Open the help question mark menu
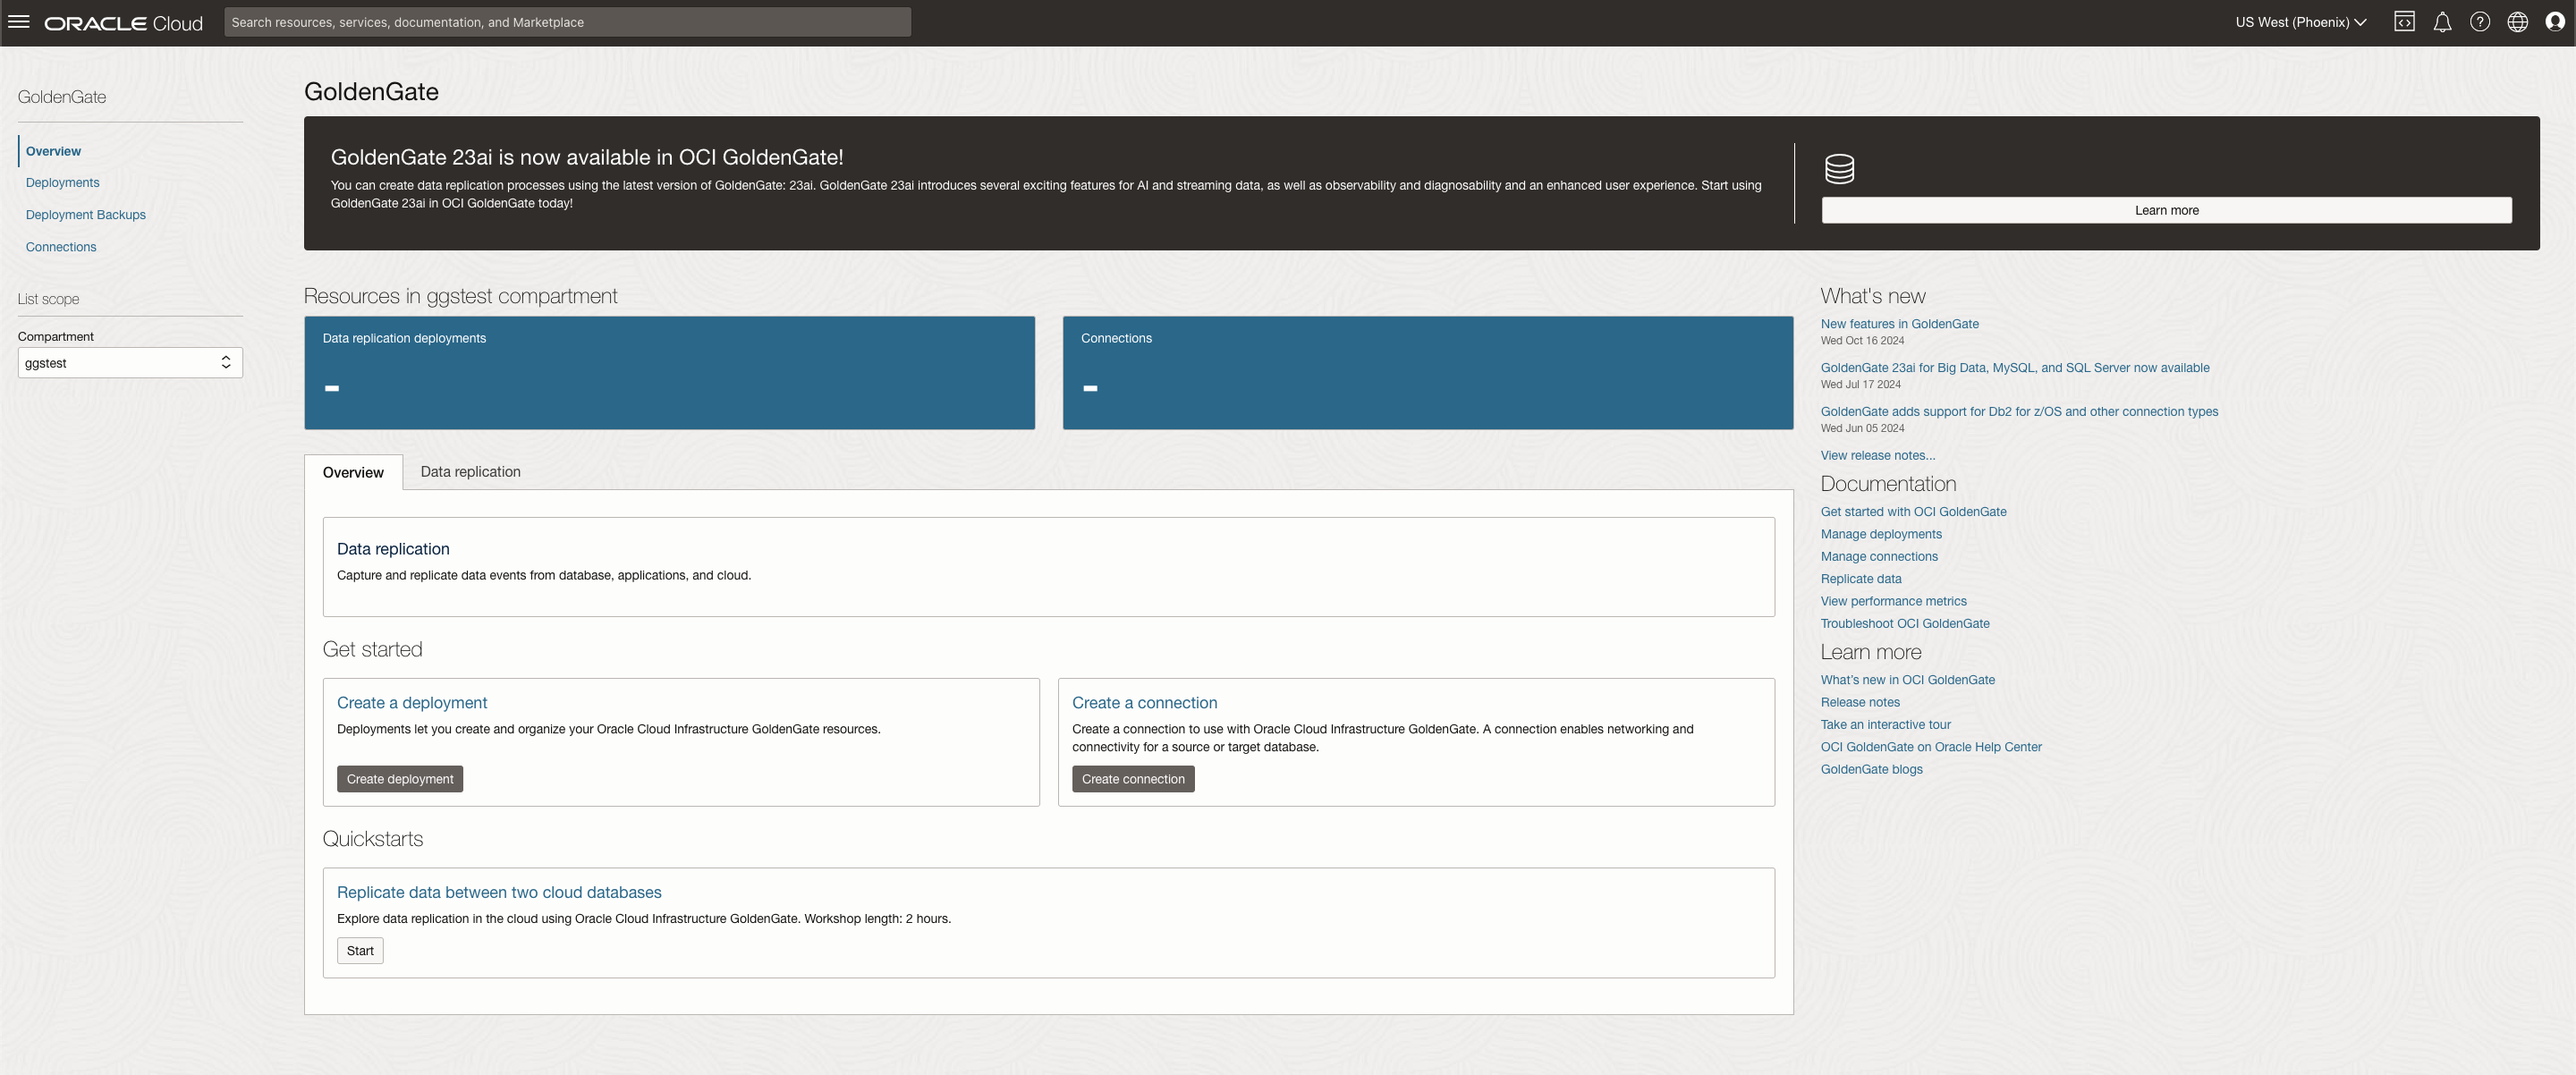This screenshot has width=2576, height=1075. point(2480,22)
